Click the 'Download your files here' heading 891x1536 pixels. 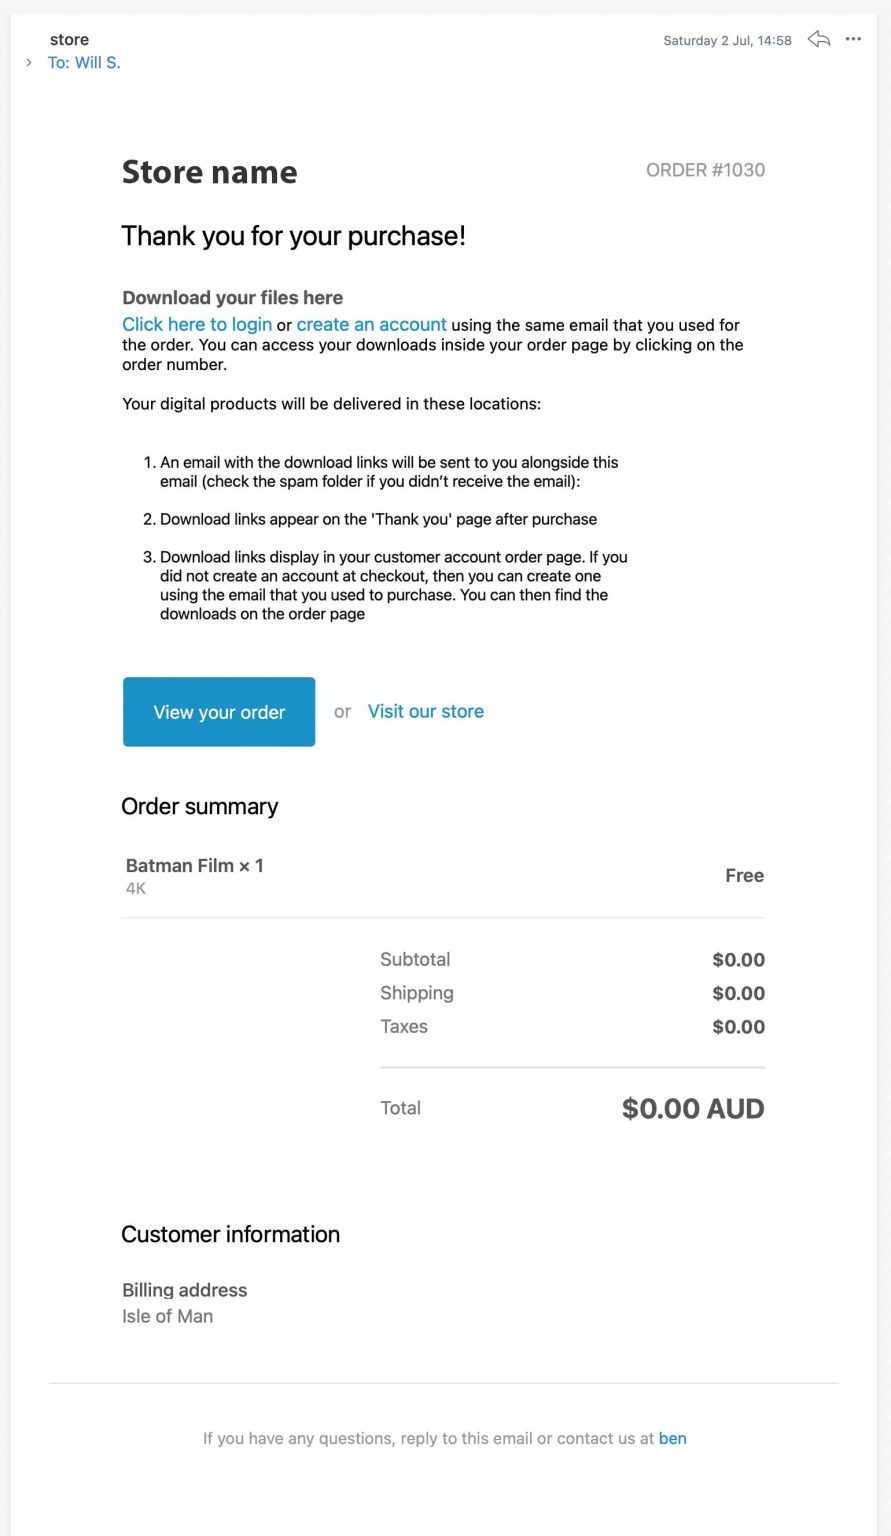click(232, 298)
